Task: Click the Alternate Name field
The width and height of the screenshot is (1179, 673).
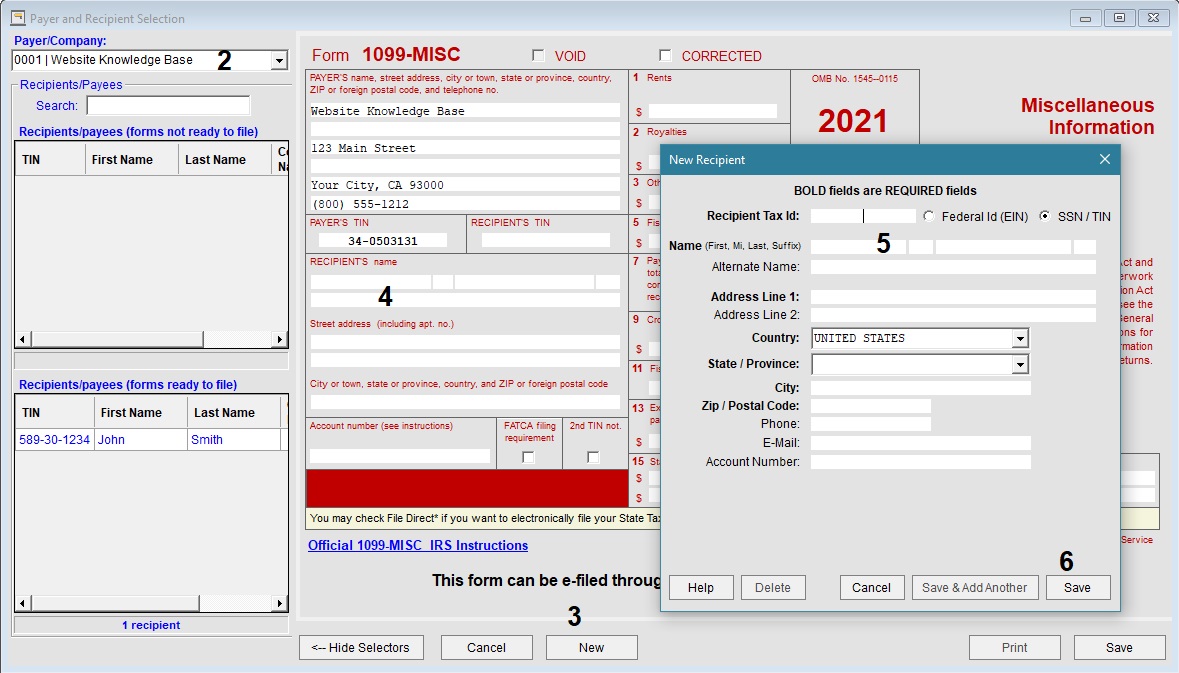Action: (x=953, y=267)
